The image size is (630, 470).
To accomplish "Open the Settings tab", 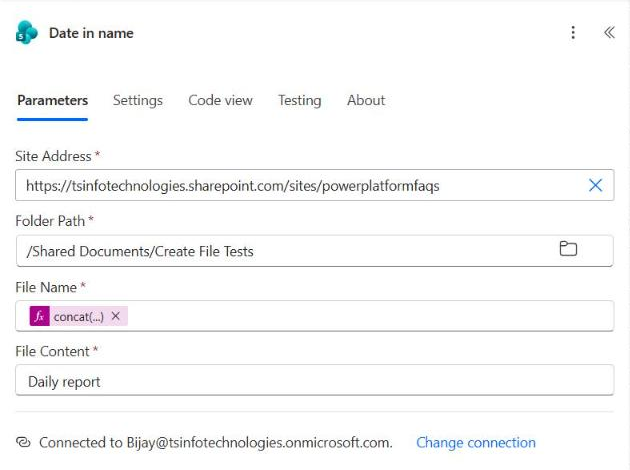I will pyautogui.click(x=138, y=100).
